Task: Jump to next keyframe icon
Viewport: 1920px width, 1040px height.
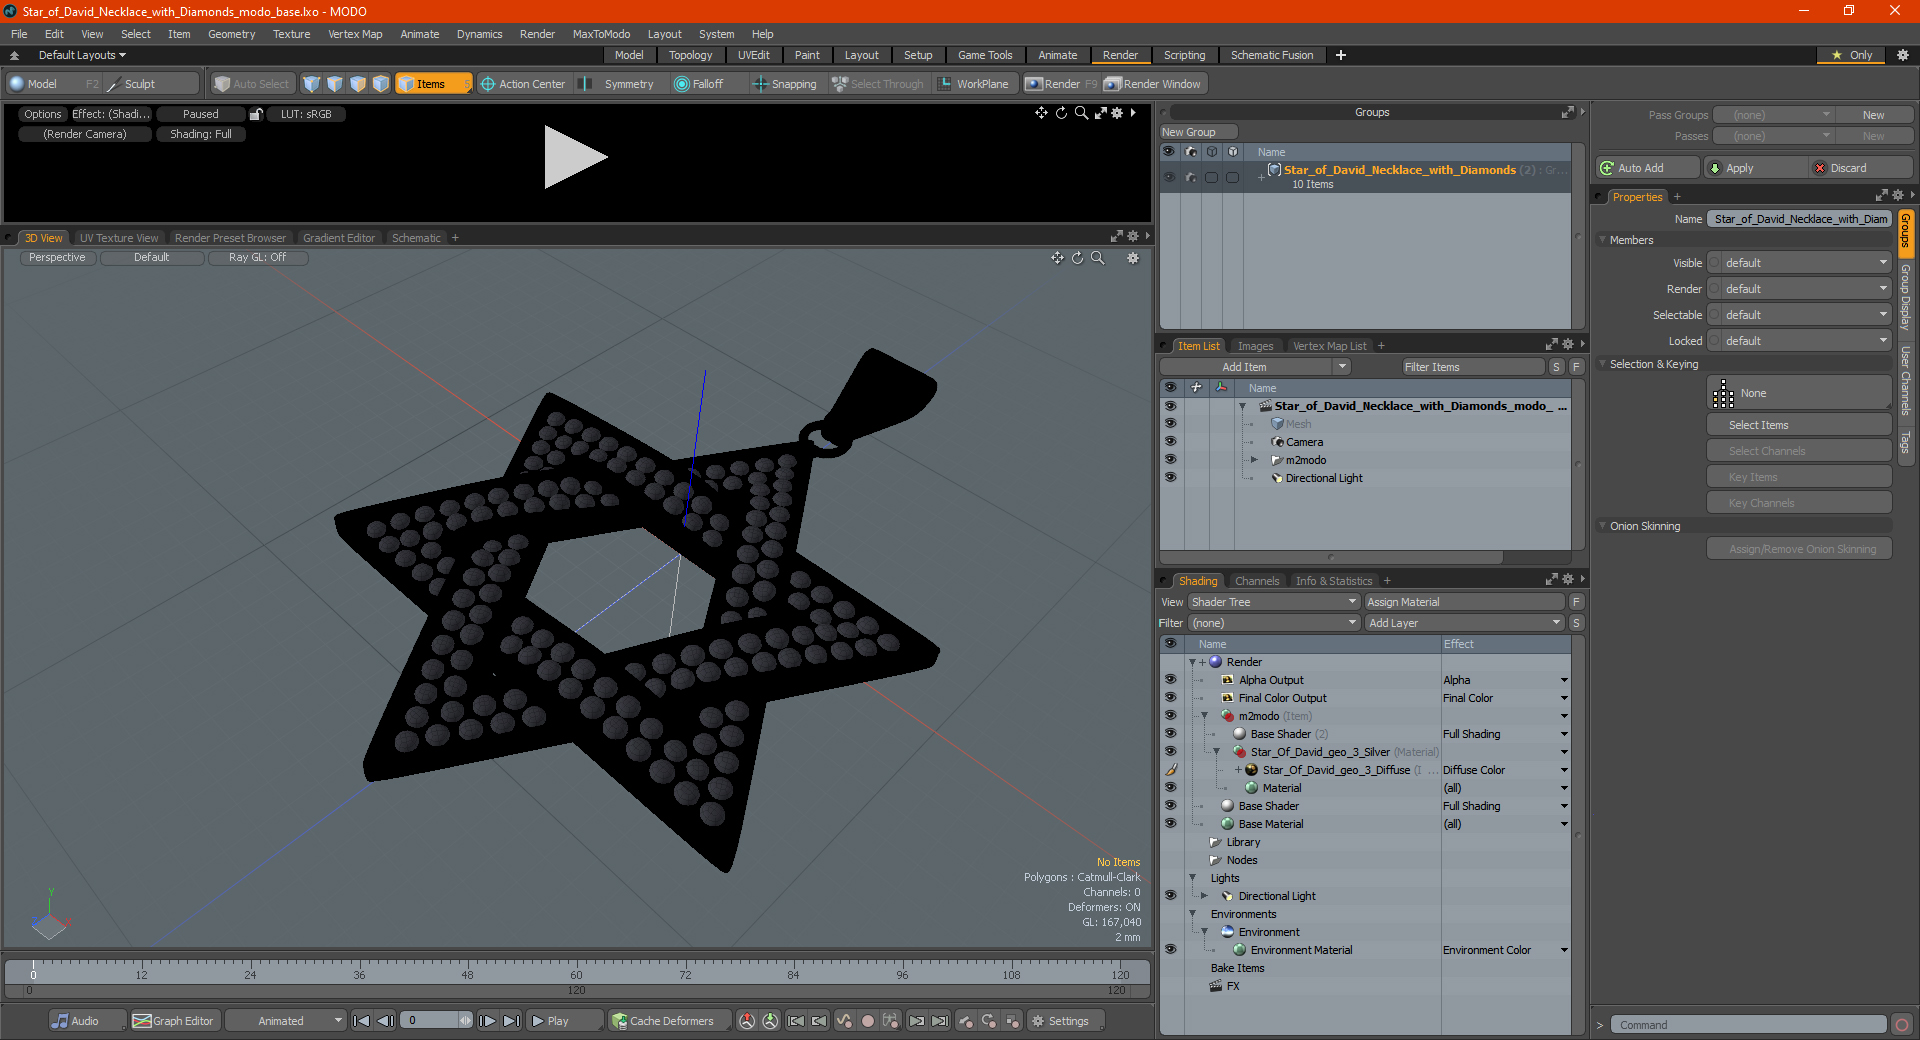Action: 916,1021
